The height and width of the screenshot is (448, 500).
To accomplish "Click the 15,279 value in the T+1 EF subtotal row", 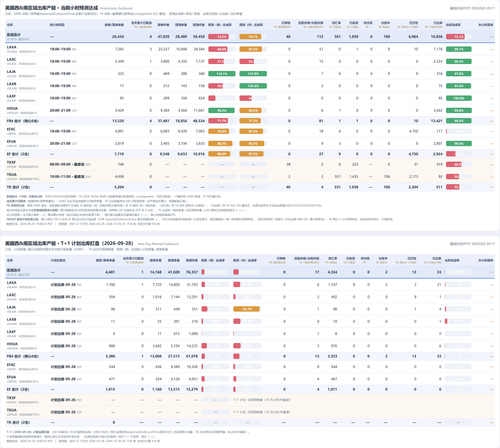I will pos(192,389).
